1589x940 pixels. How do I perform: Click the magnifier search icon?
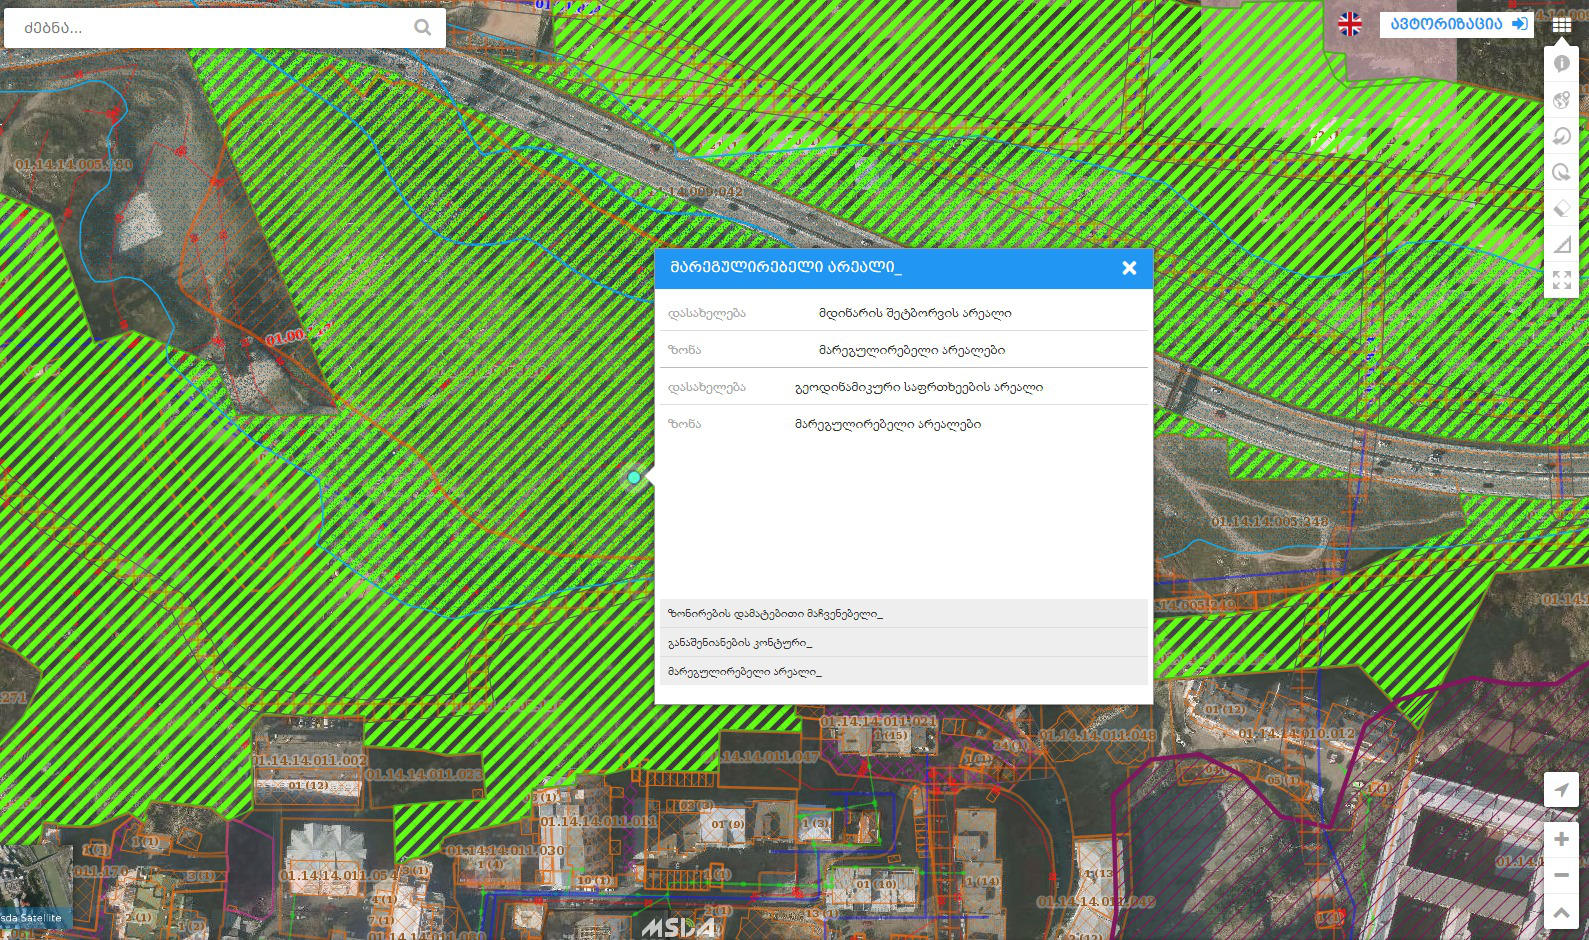423,28
